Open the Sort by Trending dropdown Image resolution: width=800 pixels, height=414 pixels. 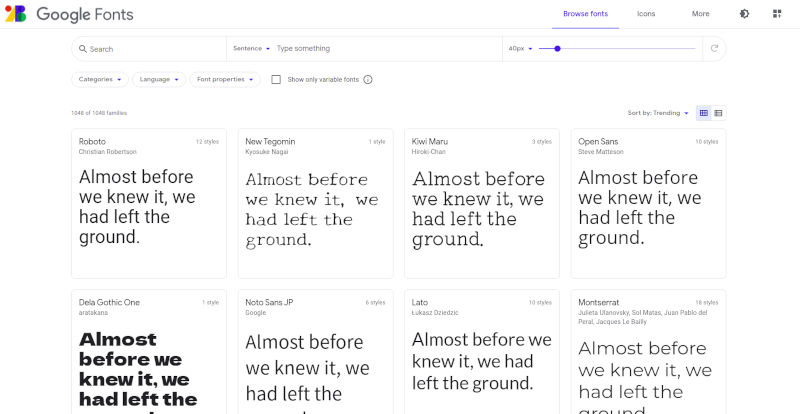pyautogui.click(x=658, y=113)
